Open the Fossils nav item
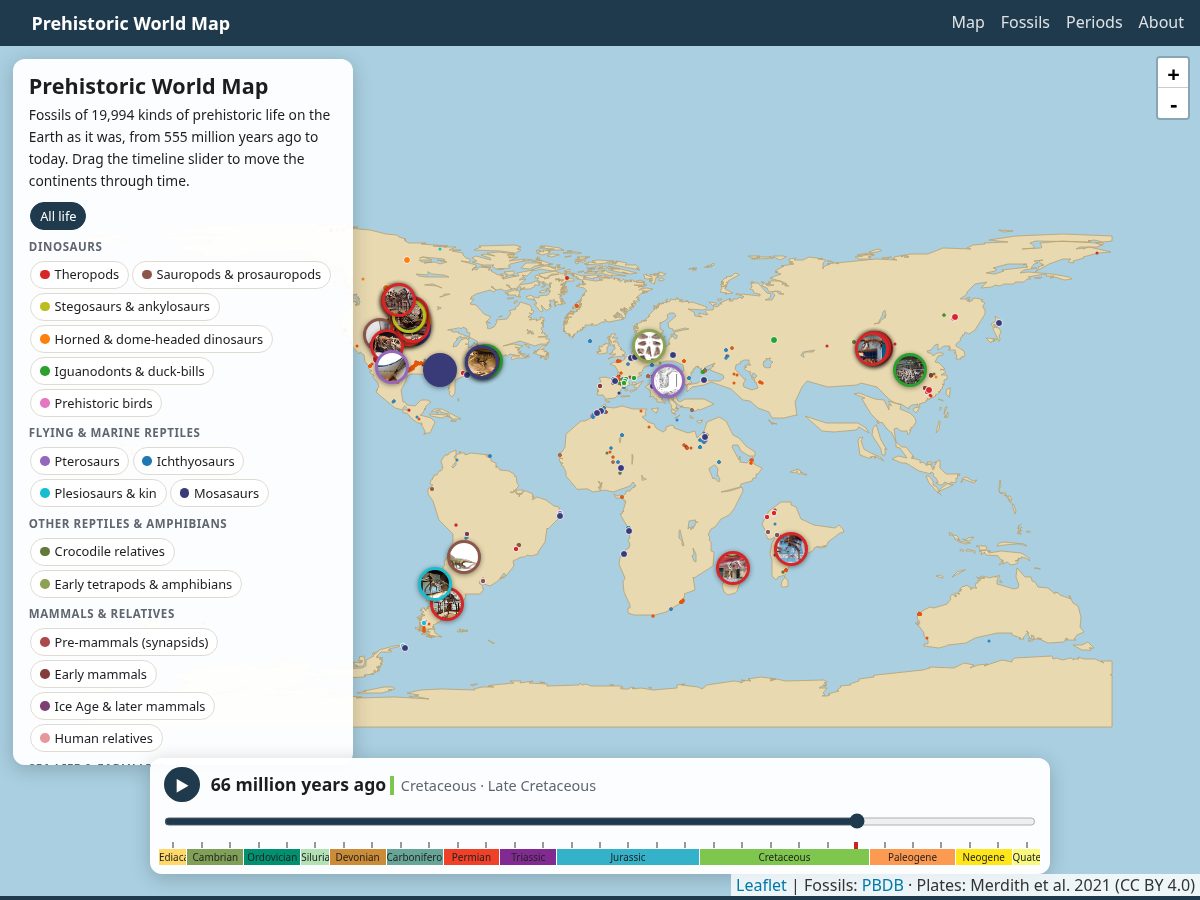1200x900 pixels. (1025, 22)
